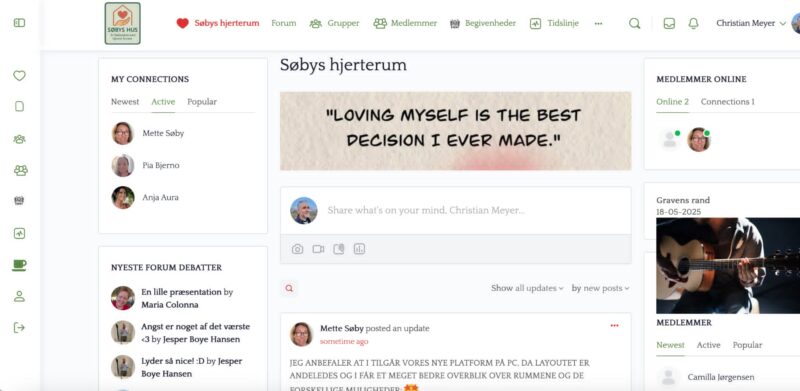Select Newest tab in Medlemmer widget
Screen dimensions: 800x391
tap(670, 345)
